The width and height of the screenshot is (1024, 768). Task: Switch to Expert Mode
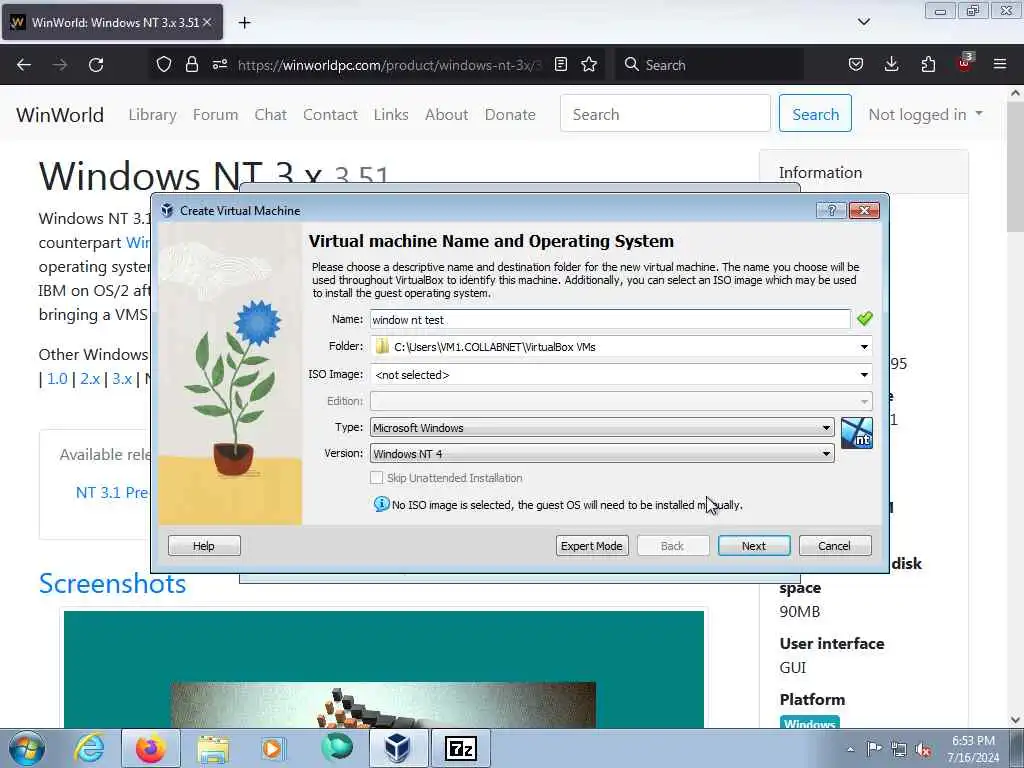(592, 545)
